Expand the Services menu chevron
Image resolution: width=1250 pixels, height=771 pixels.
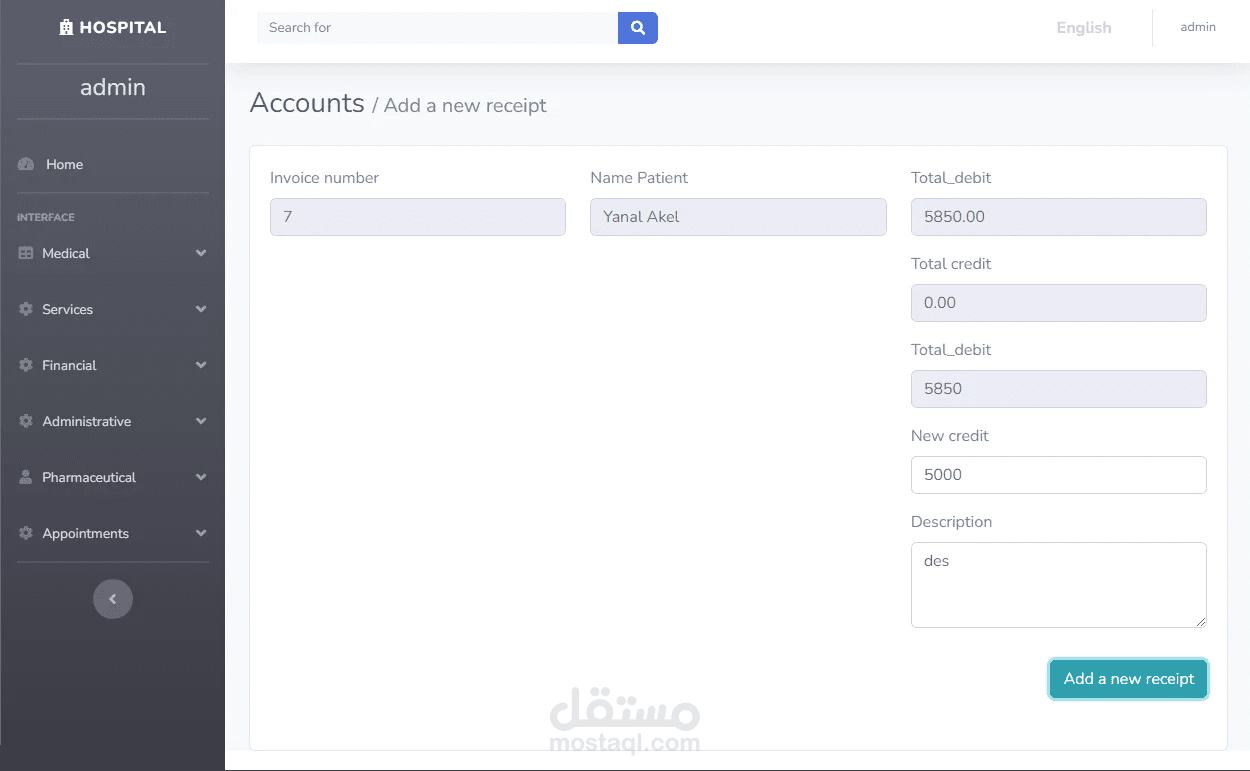201,310
